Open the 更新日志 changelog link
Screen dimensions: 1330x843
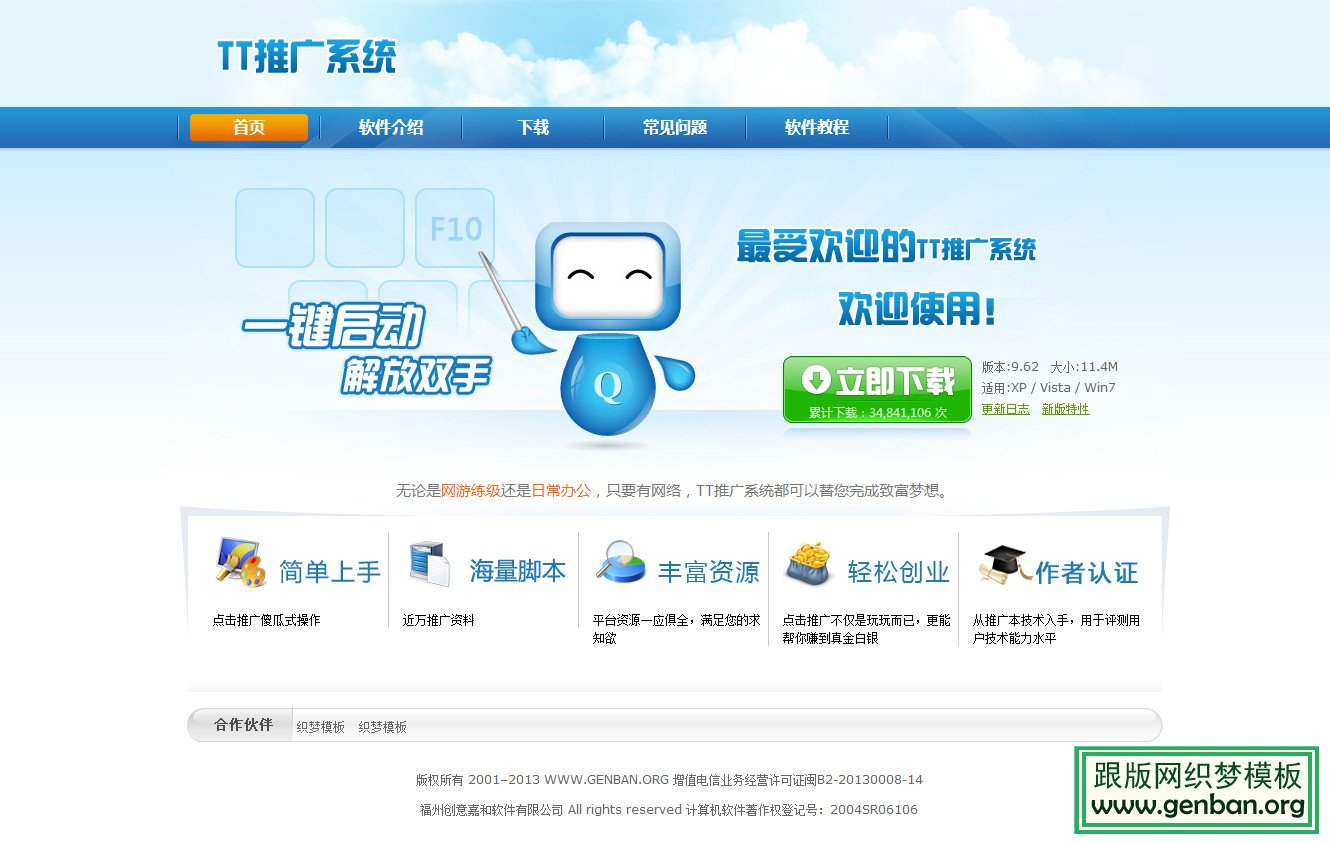click(x=1004, y=408)
